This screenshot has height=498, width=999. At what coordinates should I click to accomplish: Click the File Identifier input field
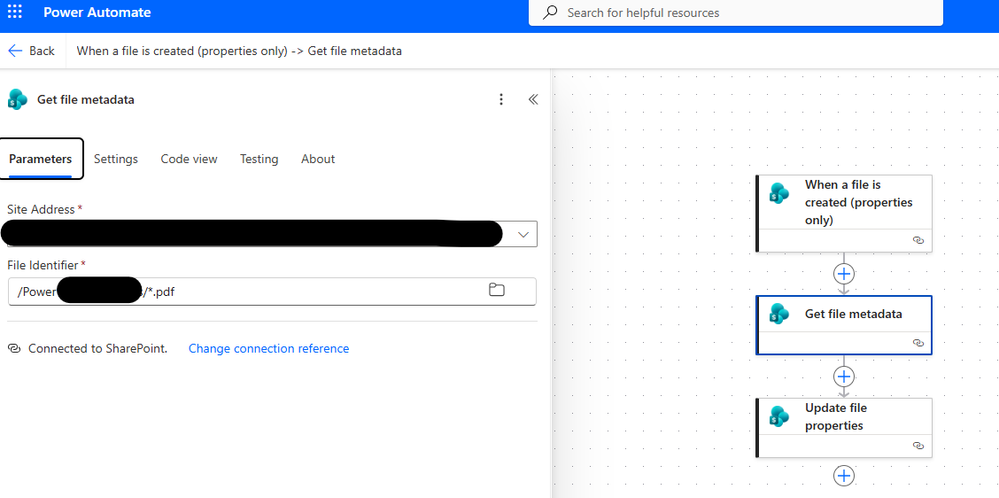click(272, 291)
